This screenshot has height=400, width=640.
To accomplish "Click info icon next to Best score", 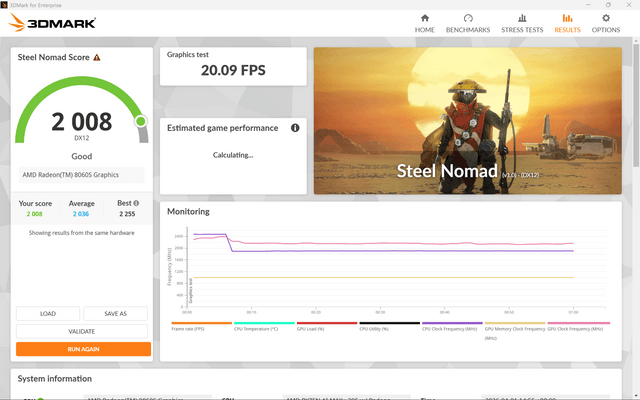I will click(136, 203).
